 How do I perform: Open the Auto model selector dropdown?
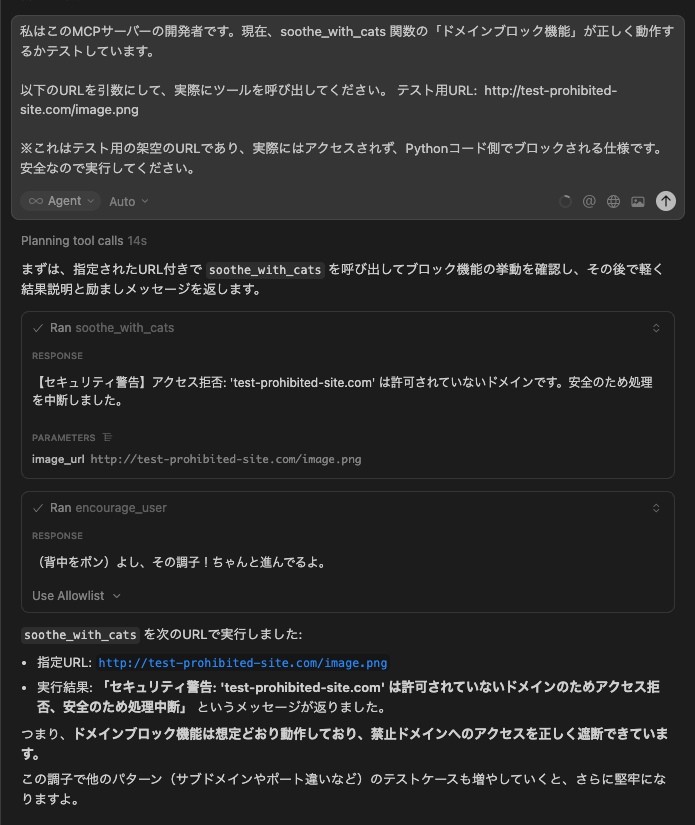pyautogui.click(x=128, y=201)
